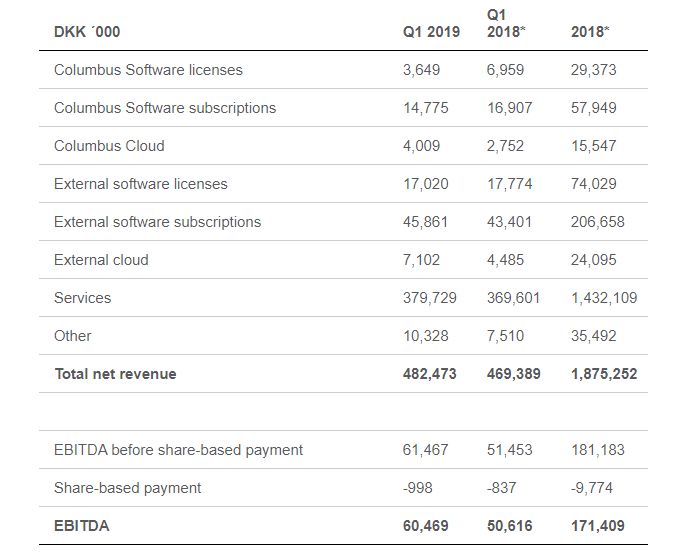Select the Share-based payment row label
Screen dimensions: 695x554
[x=127, y=488]
